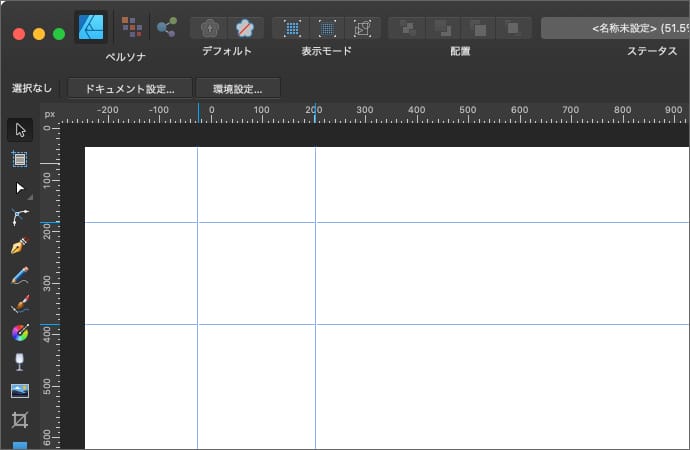Select the Artboard tool
Viewport: 690px width, 450px height.
coord(20,158)
